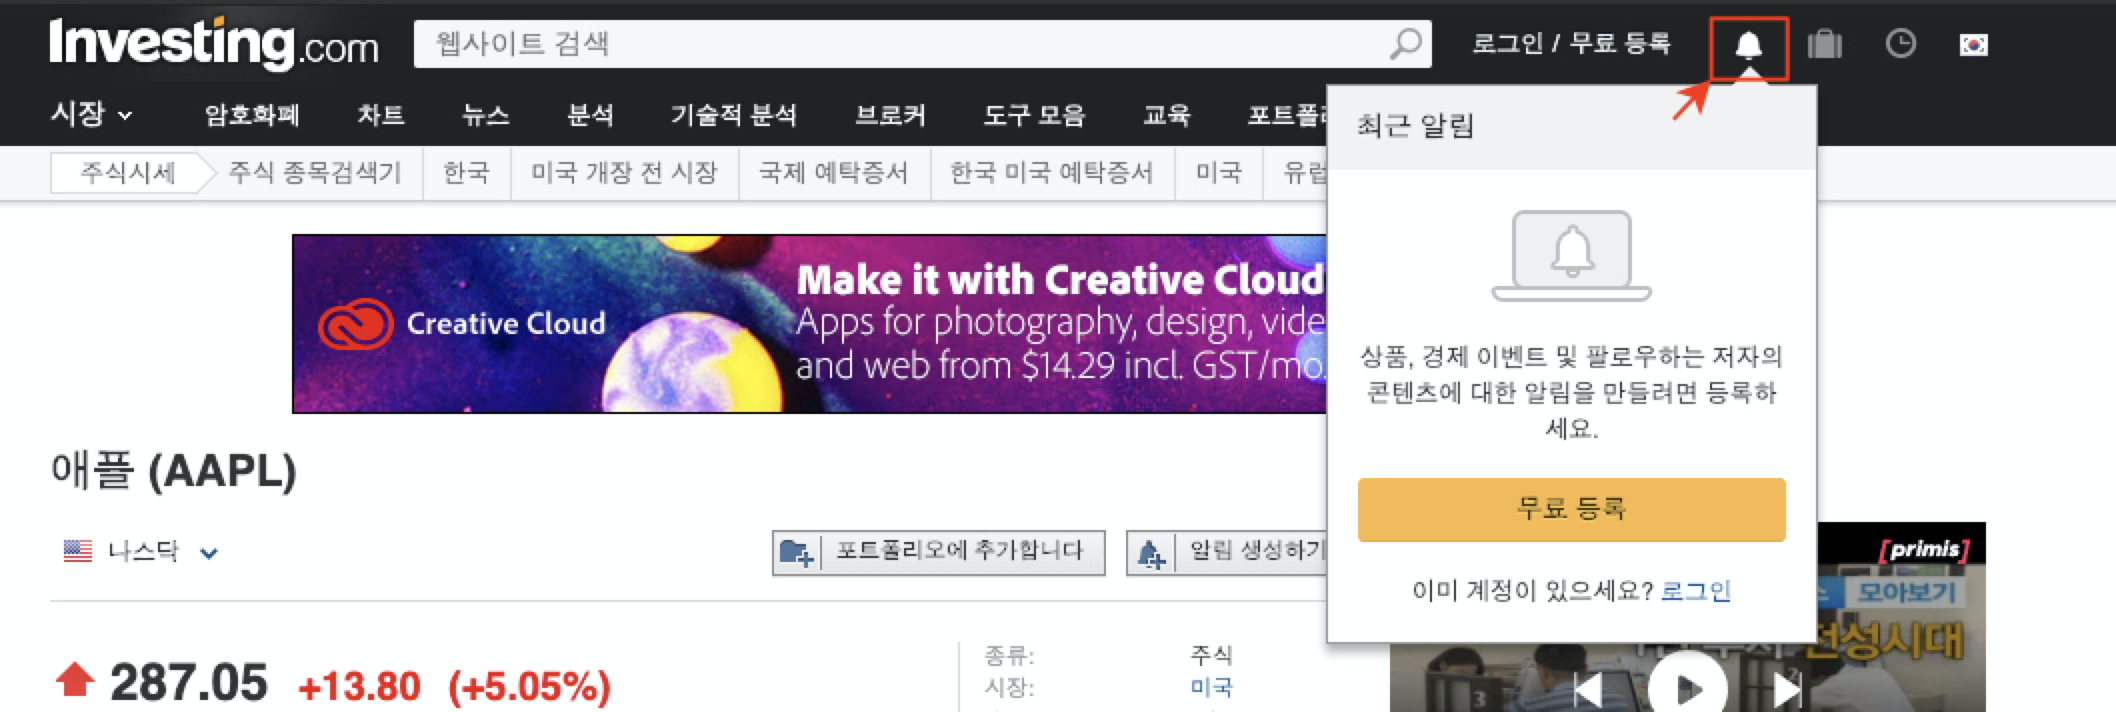
Task: Click 포트폴리오에 추가합니다 button
Action: 938,552
